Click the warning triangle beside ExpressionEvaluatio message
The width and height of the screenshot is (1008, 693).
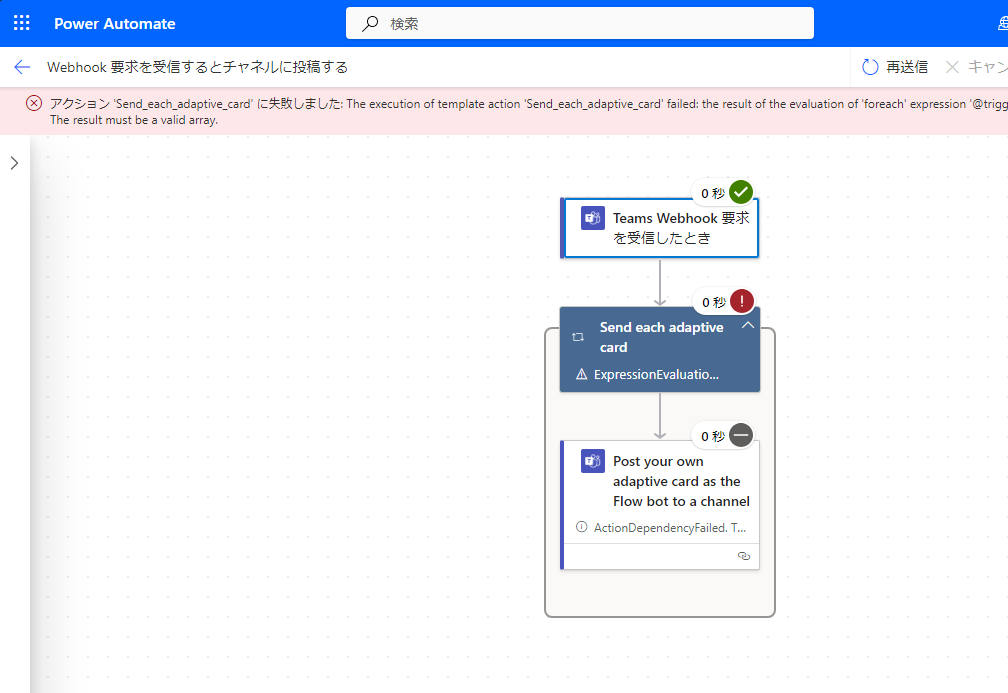pos(580,374)
